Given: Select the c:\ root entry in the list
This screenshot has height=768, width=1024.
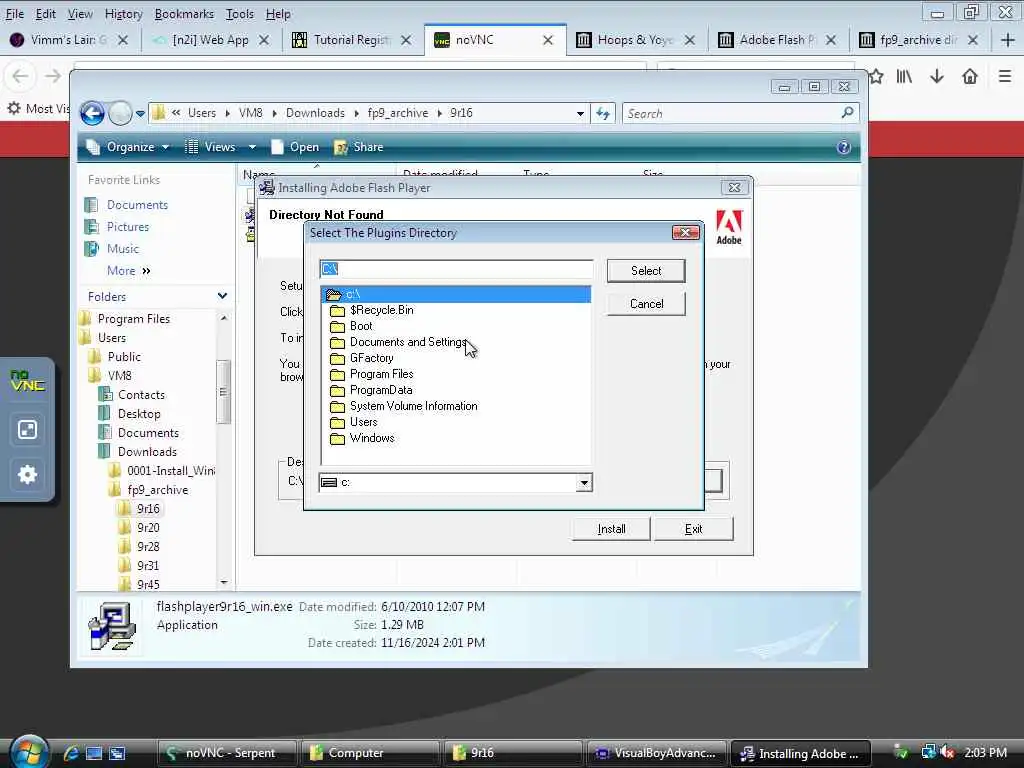Looking at the screenshot, I should [456, 295].
